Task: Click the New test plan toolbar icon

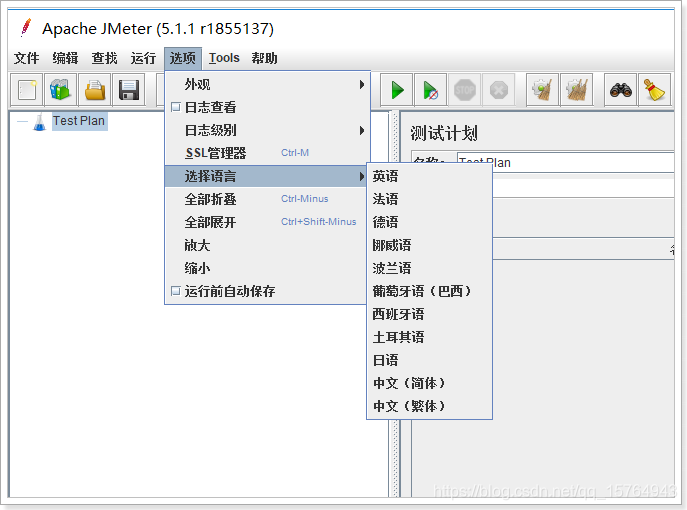Action: point(27,90)
